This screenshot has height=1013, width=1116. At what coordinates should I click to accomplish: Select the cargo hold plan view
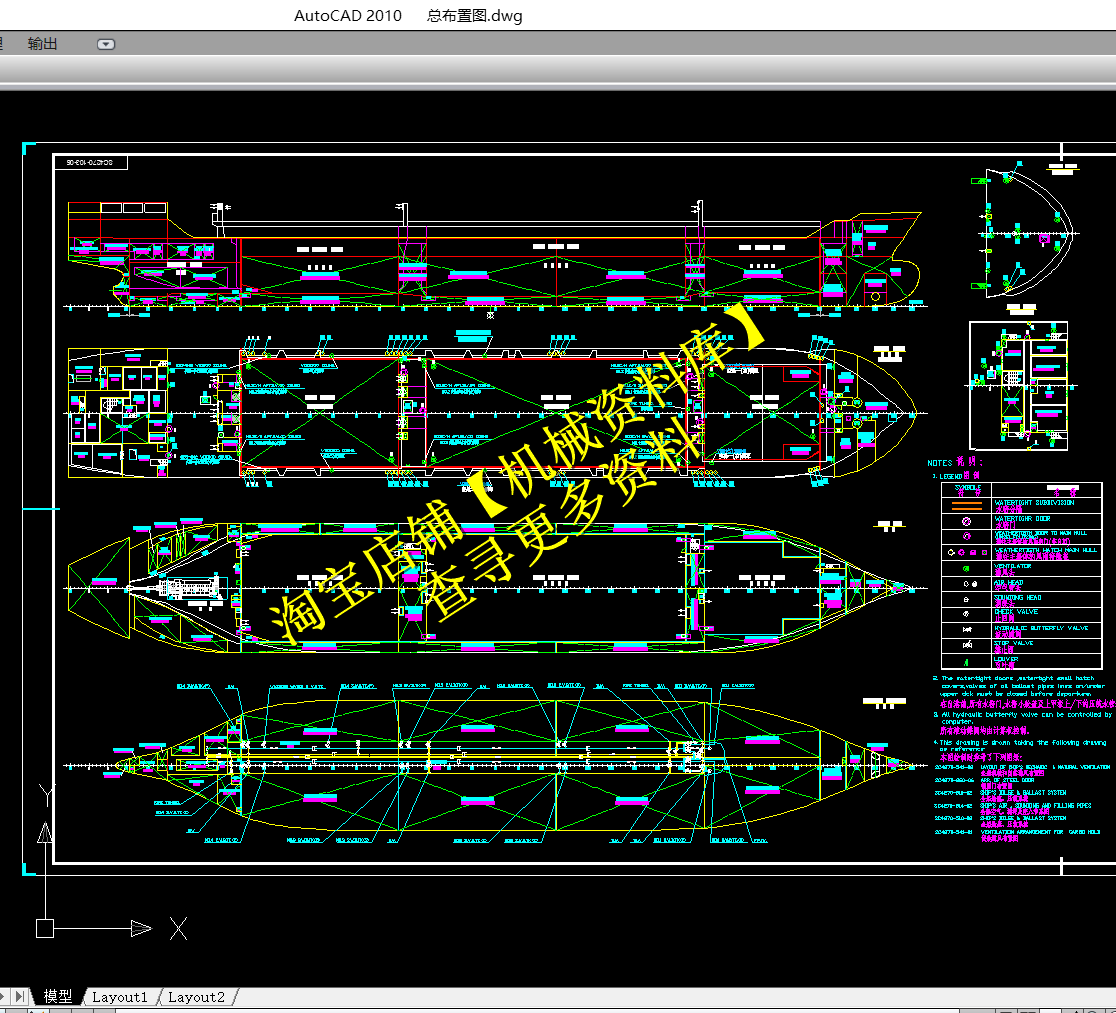(495, 587)
